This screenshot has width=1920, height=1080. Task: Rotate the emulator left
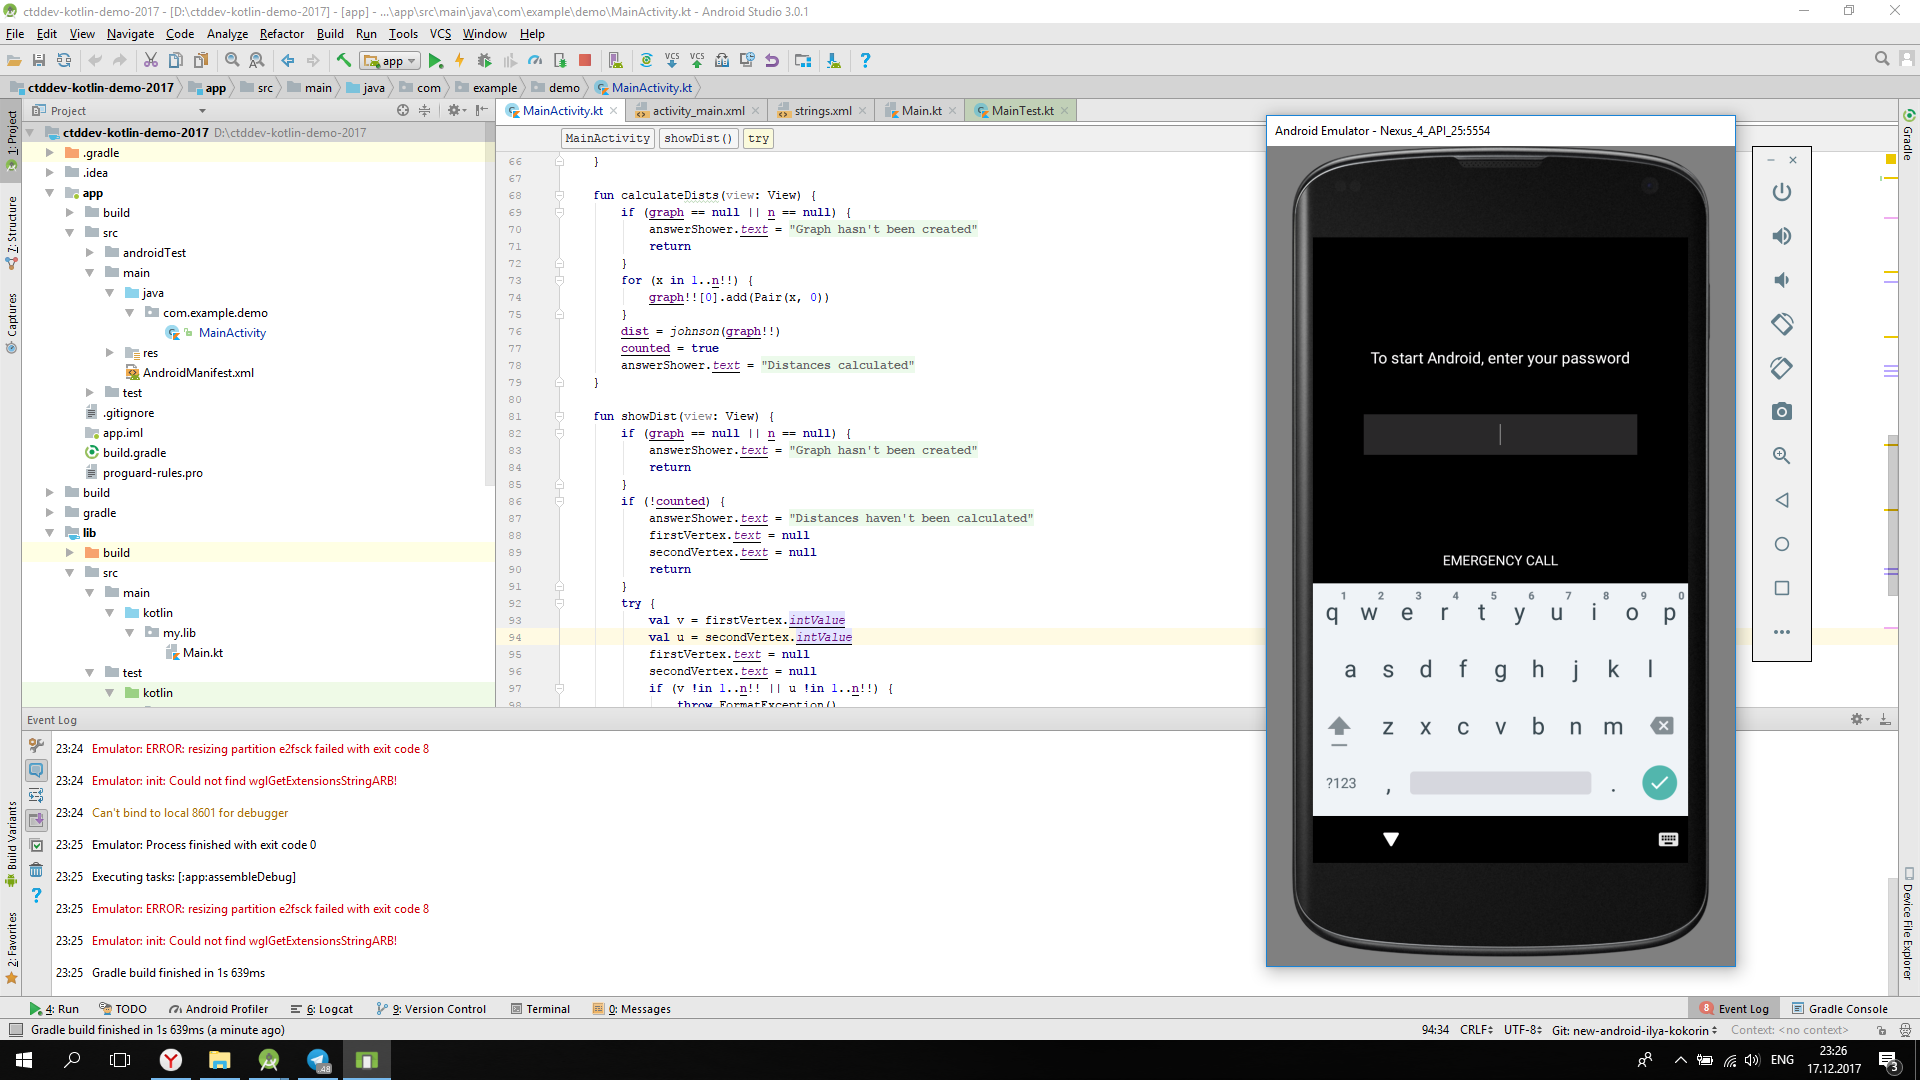click(x=1781, y=324)
